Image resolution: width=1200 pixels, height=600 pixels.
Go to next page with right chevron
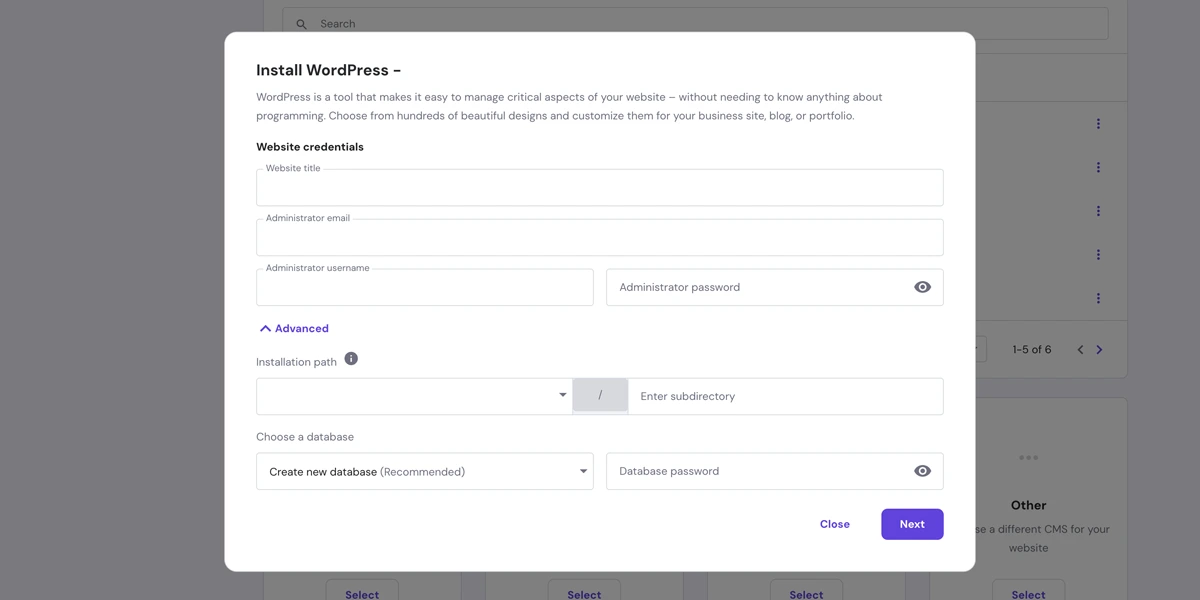coord(1099,350)
